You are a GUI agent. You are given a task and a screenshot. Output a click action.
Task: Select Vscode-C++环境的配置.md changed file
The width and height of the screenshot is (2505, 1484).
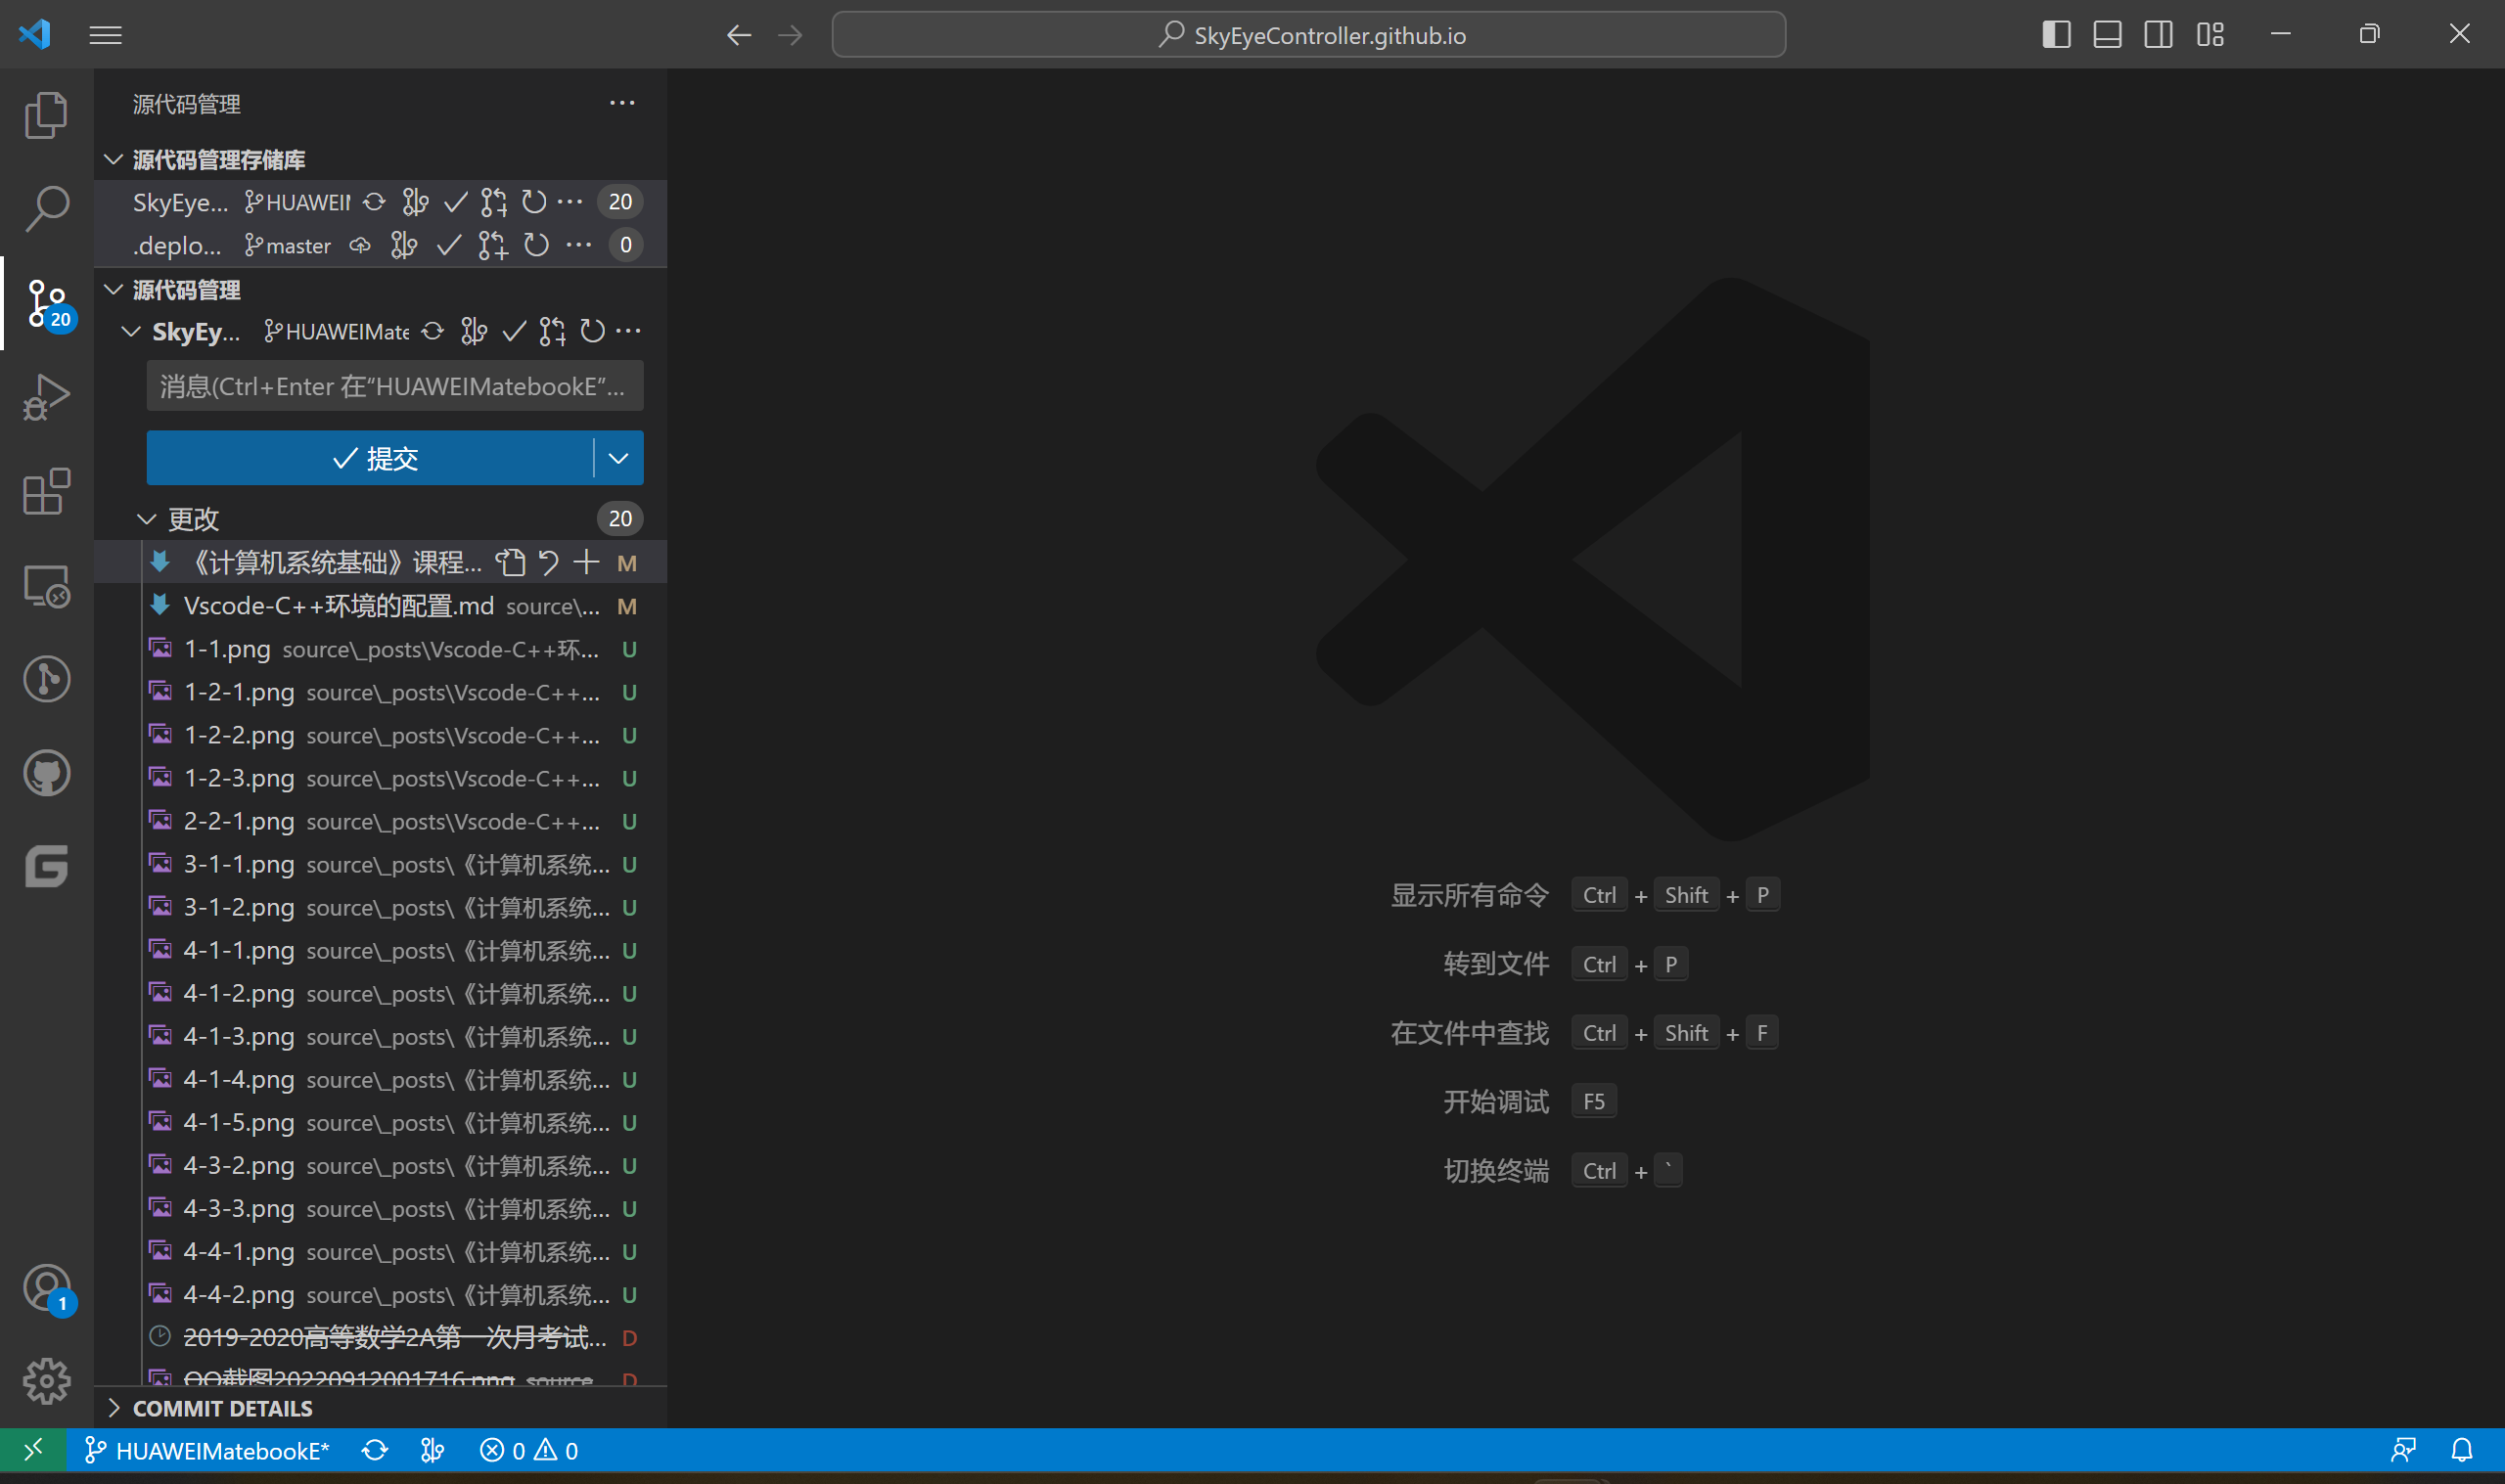[381, 606]
